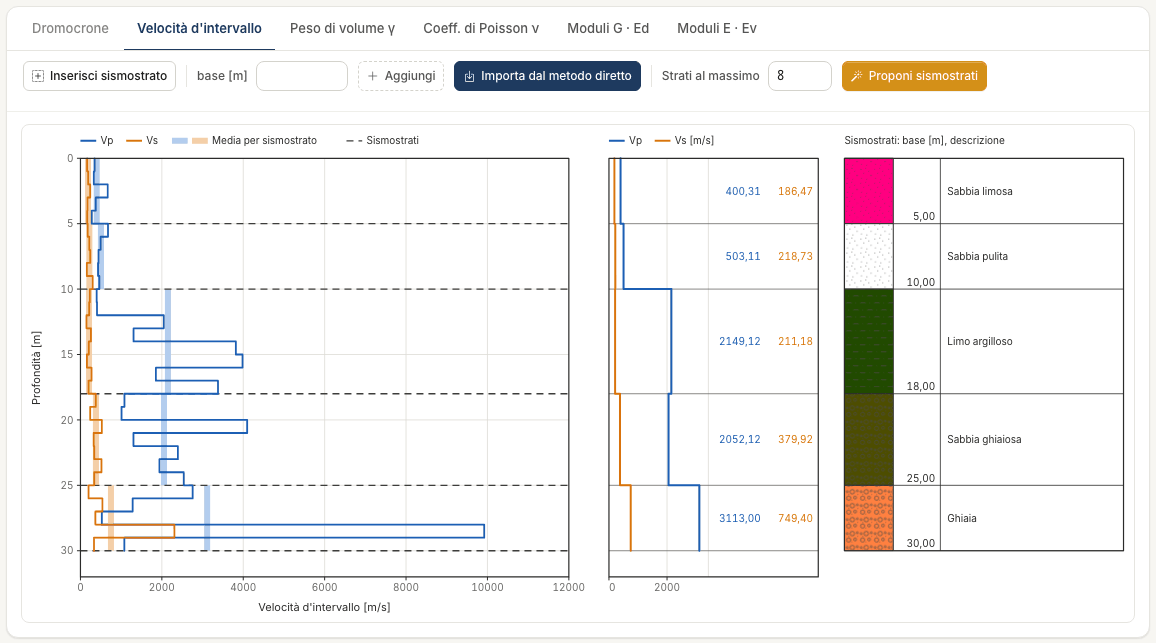This screenshot has width=1156, height=643.
Task: Click the magenta Sabbia limosa swatch
Action: (868, 191)
